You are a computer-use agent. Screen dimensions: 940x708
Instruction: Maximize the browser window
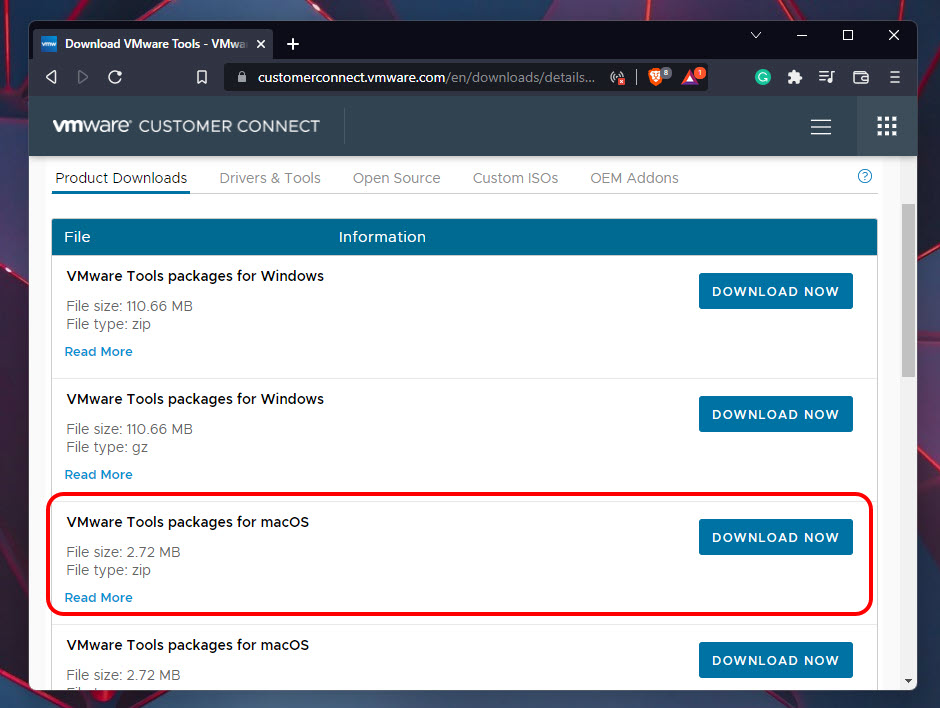(848, 35)
